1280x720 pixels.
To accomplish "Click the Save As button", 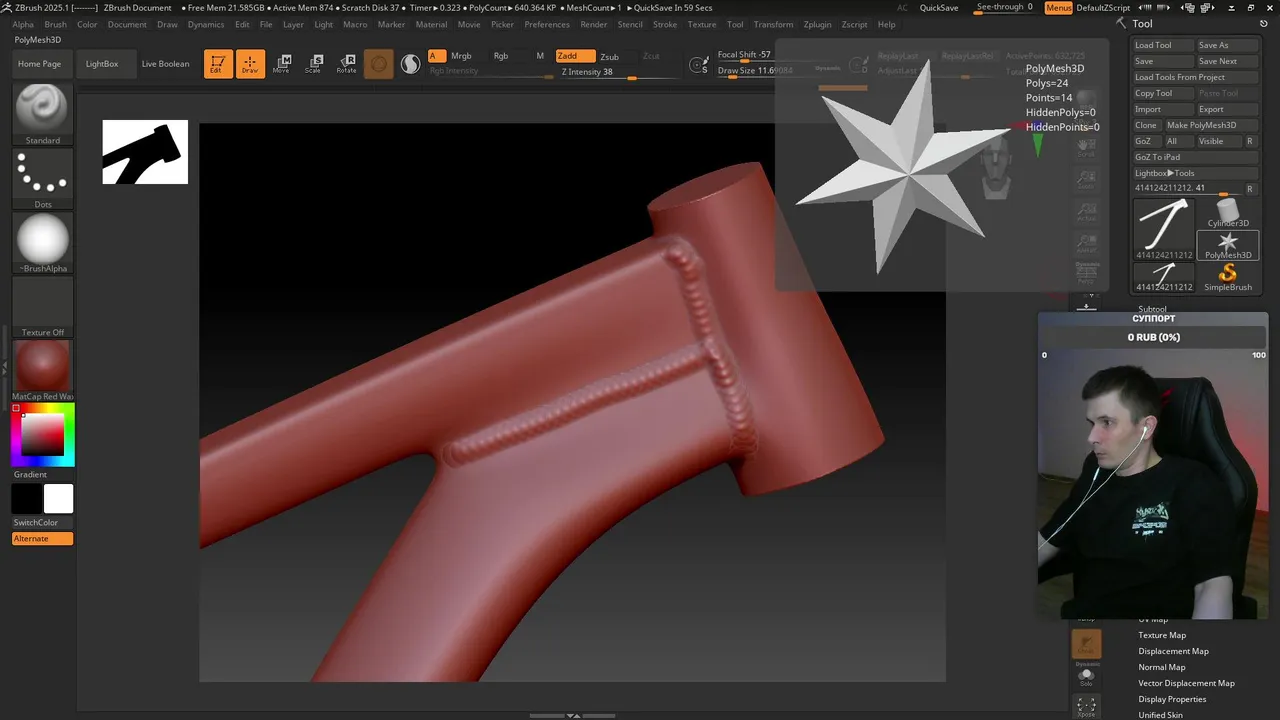I will pos(1227,45).
